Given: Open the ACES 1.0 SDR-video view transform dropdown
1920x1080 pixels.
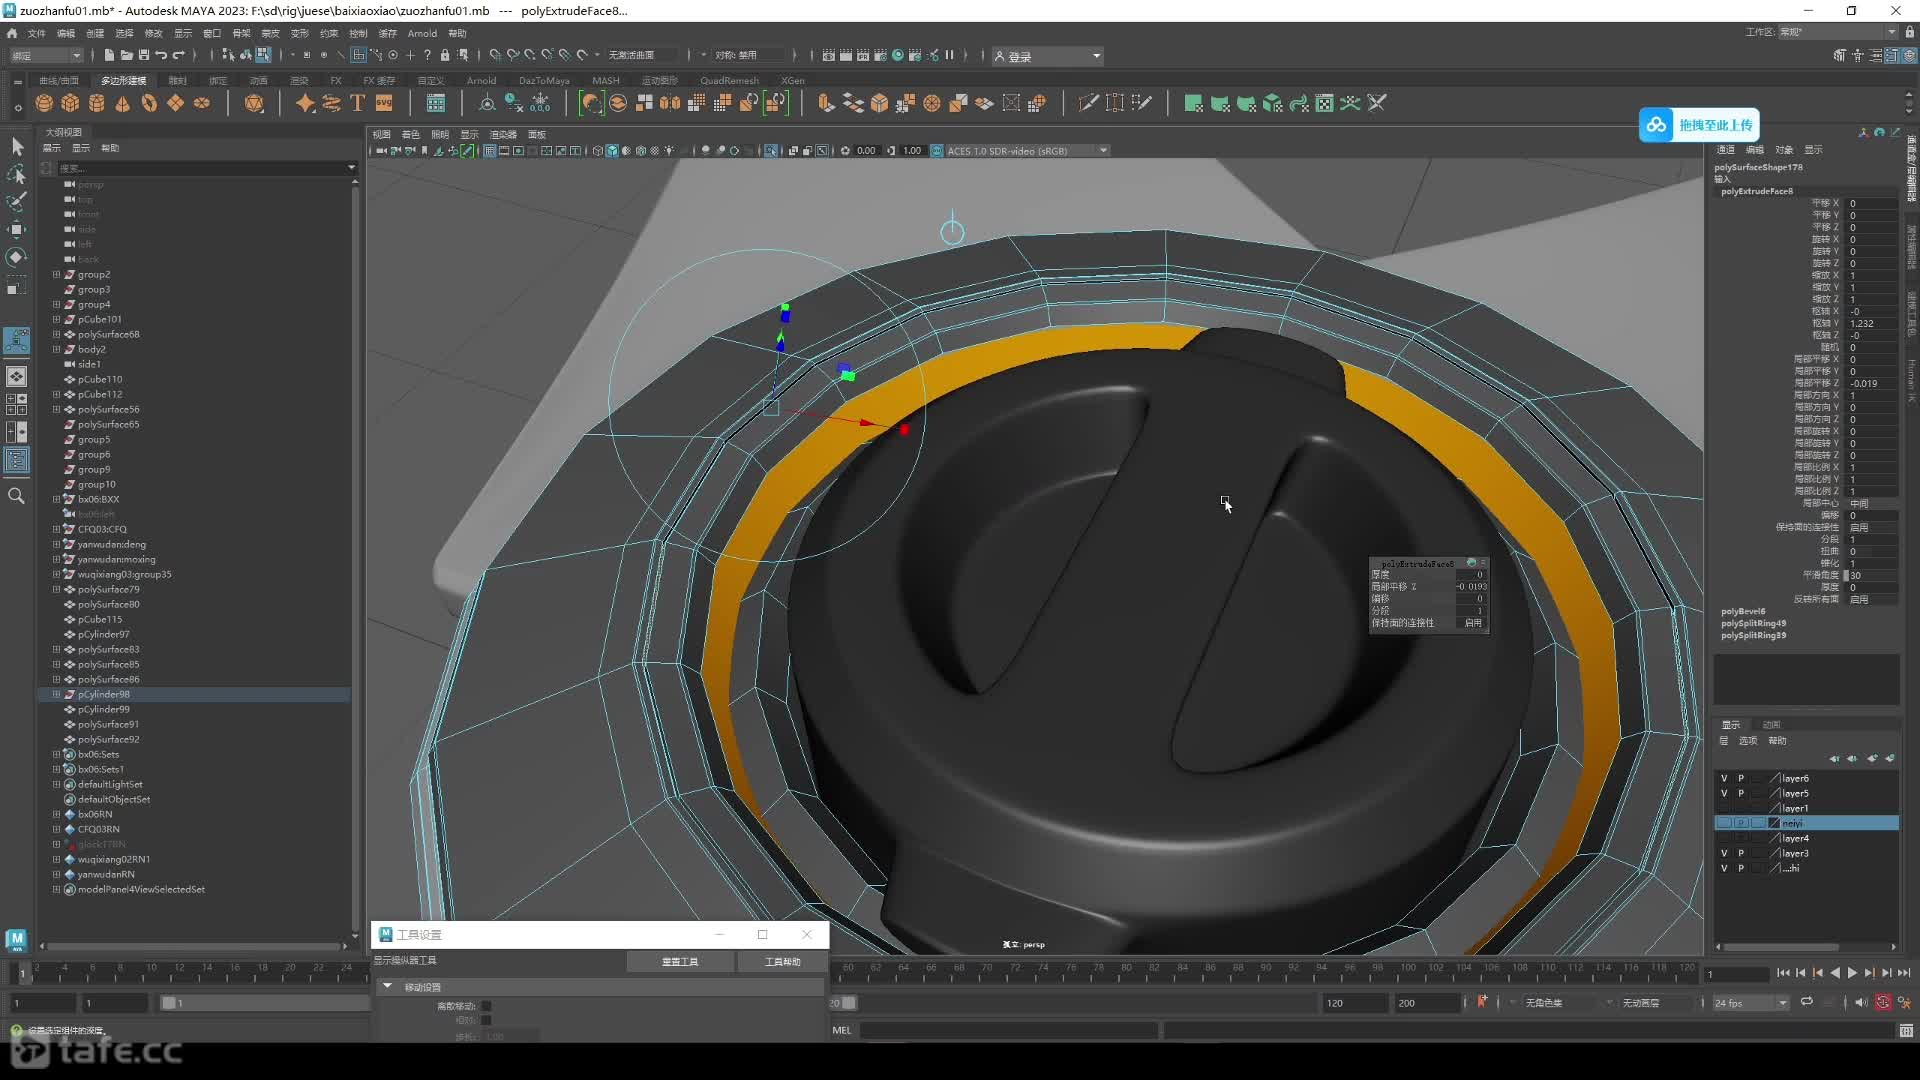Looking at the screenshot, I should click(x=1027, y=151).
